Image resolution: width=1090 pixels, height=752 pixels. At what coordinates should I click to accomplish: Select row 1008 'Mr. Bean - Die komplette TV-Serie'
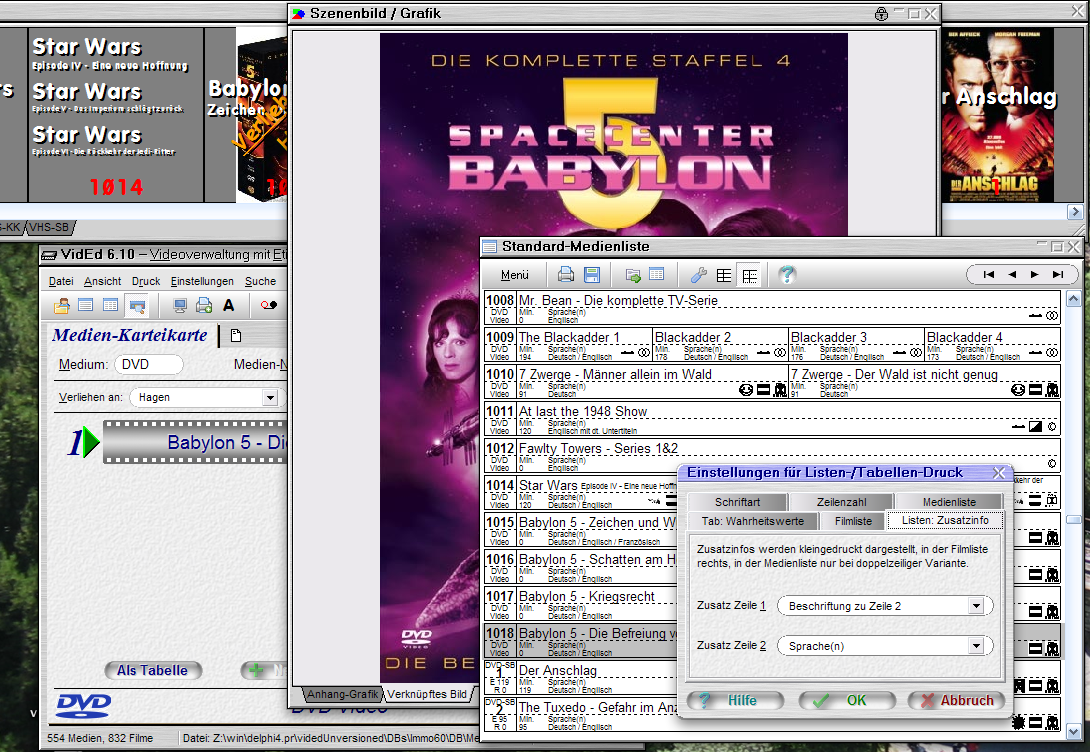[772, 308]
